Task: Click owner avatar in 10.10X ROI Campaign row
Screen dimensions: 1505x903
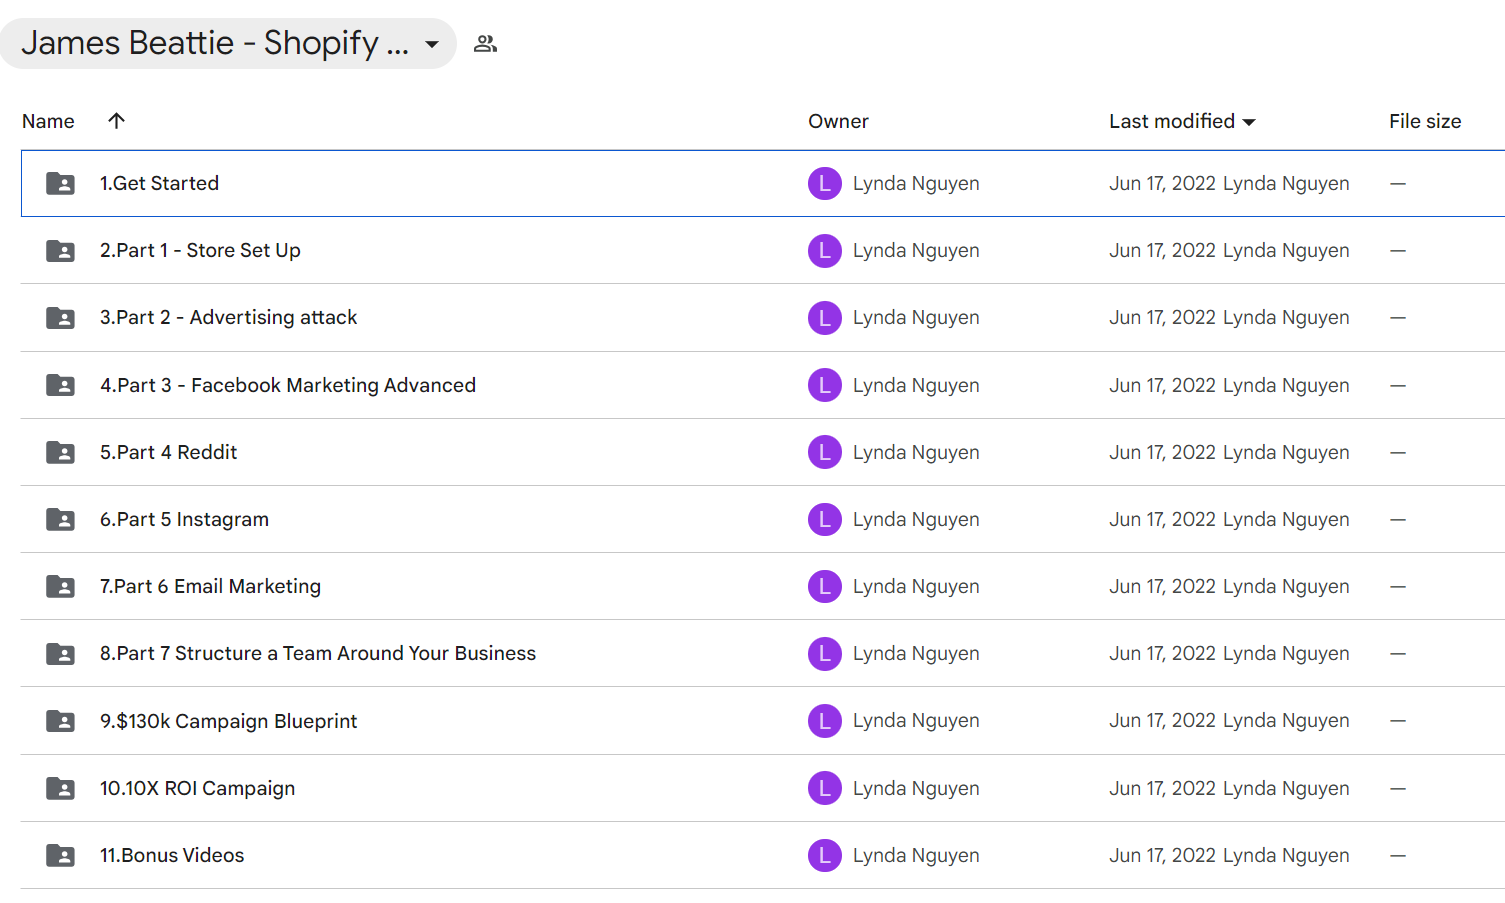Action: pos(825,788)
